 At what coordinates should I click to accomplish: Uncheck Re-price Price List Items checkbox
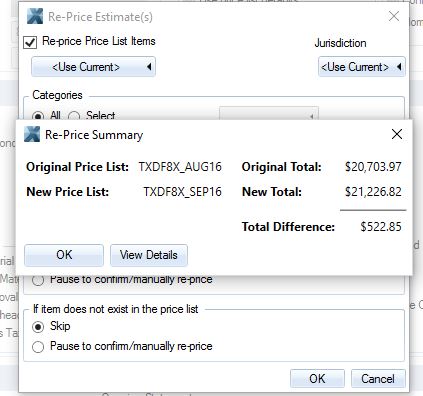(30, 42)
